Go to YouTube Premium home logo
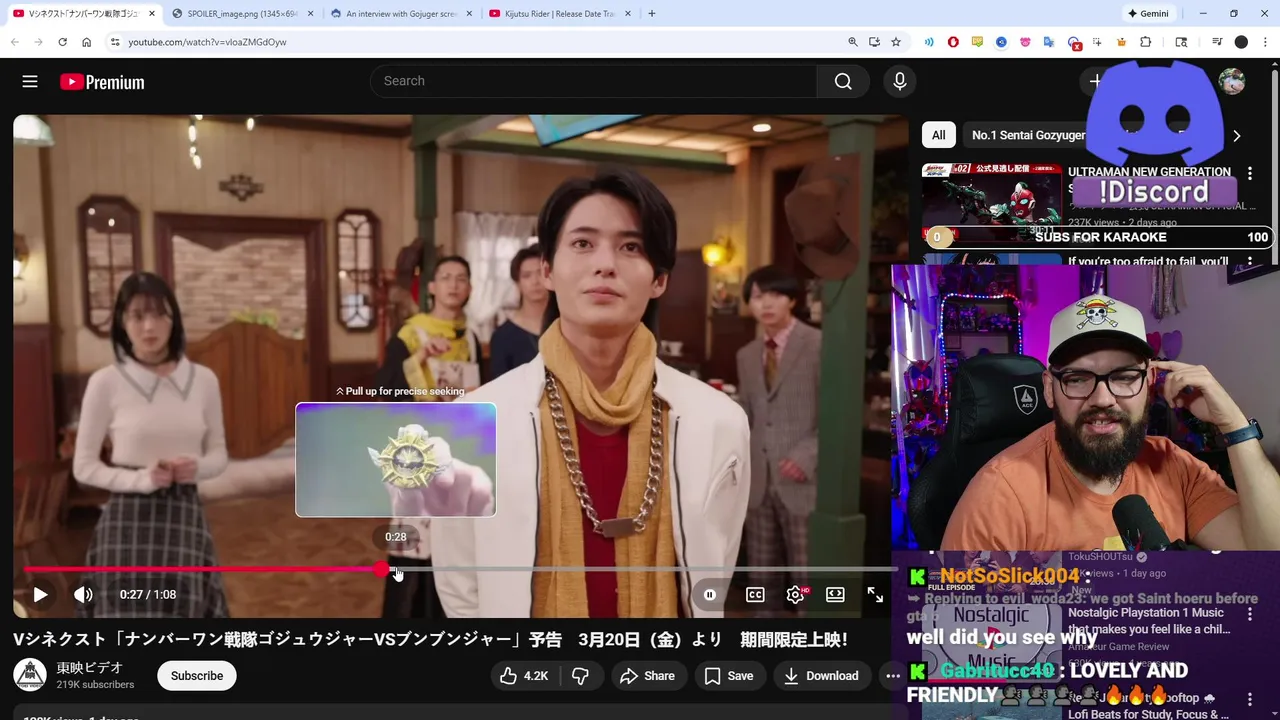This screenshot has width=1280, height=720. (x=102, y=82)
